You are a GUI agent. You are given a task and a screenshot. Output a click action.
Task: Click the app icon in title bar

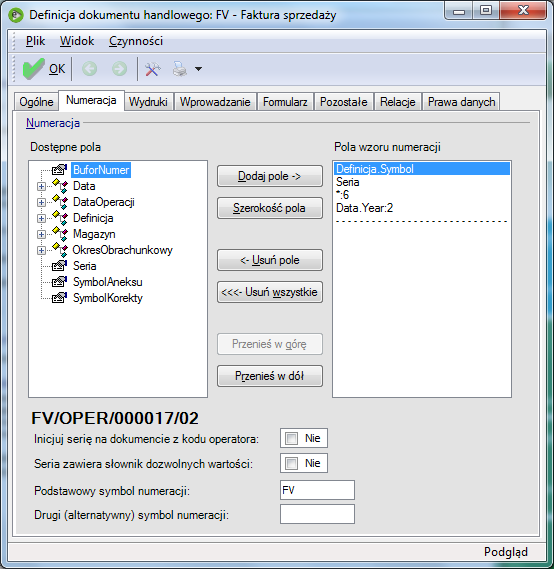pyautogui.click(x=16, y=15)
